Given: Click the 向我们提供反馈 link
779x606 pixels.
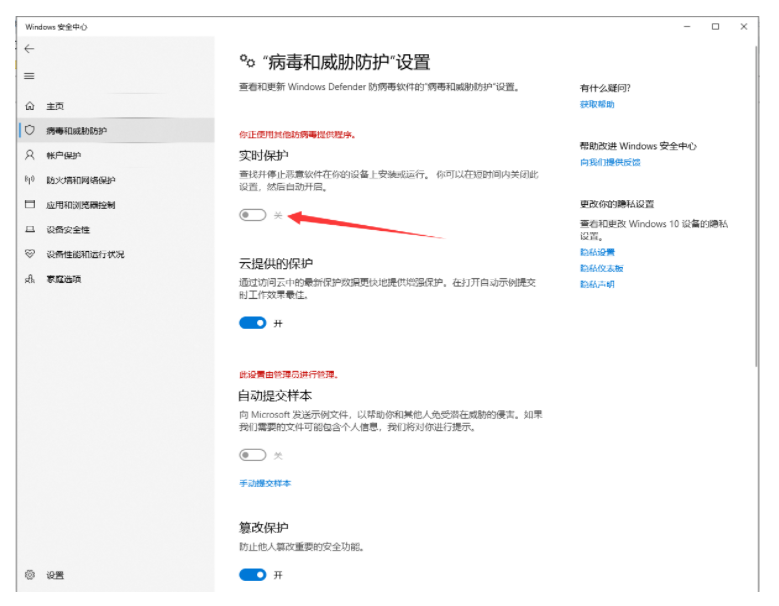Looking at the screenshot, I should (610, 162).
